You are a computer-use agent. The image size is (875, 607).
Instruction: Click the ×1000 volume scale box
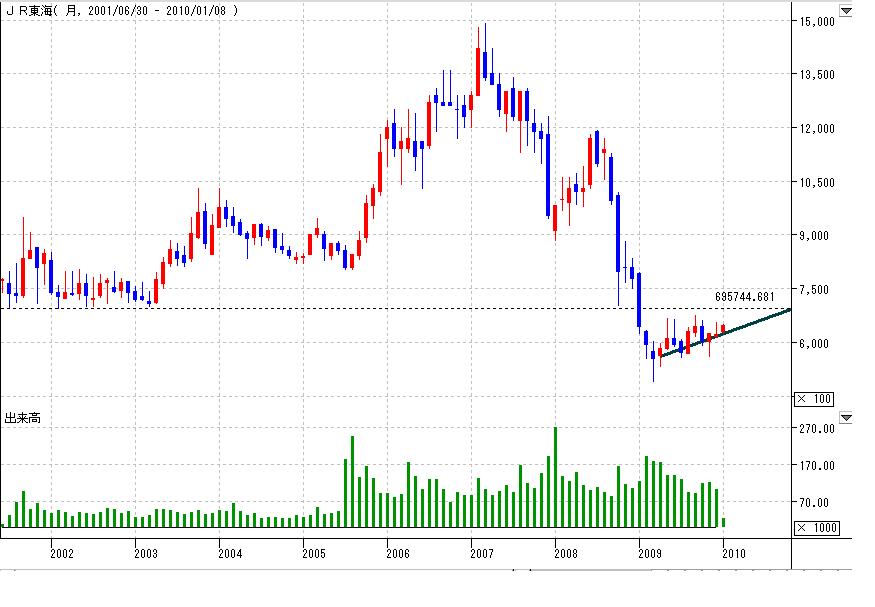coord(813,528)
